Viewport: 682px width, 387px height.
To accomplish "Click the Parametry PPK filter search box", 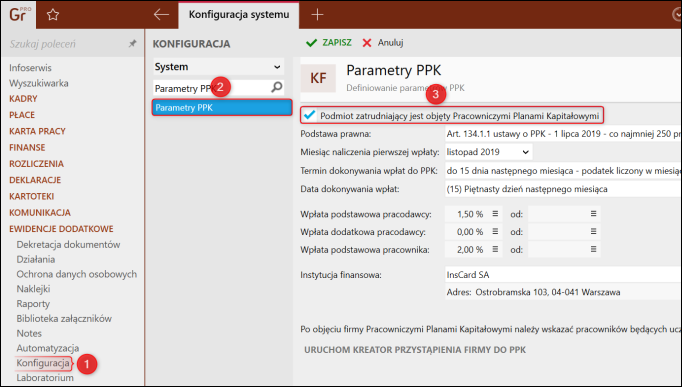I will pos(212,88).
